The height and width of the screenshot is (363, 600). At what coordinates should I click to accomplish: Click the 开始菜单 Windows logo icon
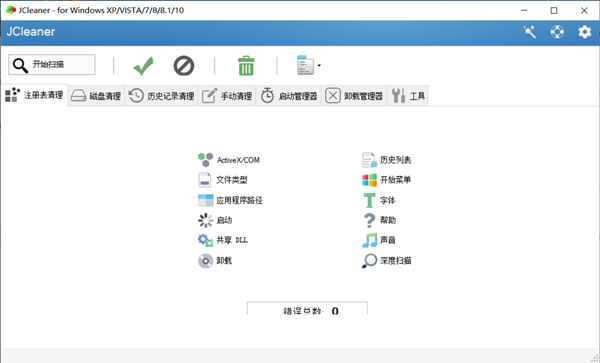370,180
